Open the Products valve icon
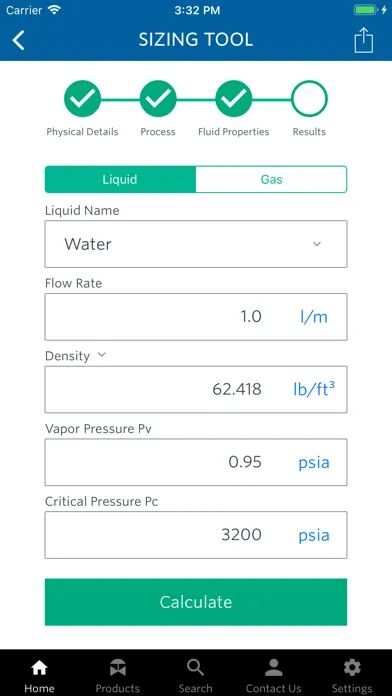The height and width of the screenshot is (696, 392). 118,668
